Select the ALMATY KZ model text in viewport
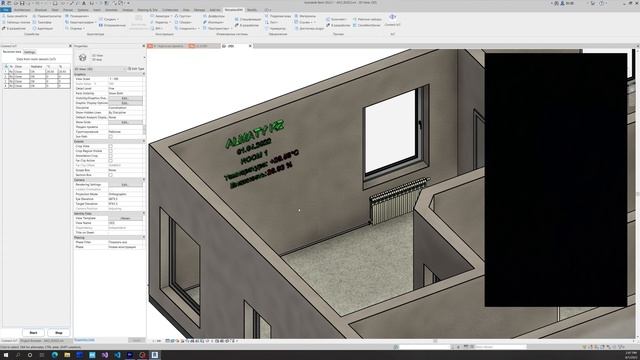Viewport: 640px width, 360px height. click(255, 134)
